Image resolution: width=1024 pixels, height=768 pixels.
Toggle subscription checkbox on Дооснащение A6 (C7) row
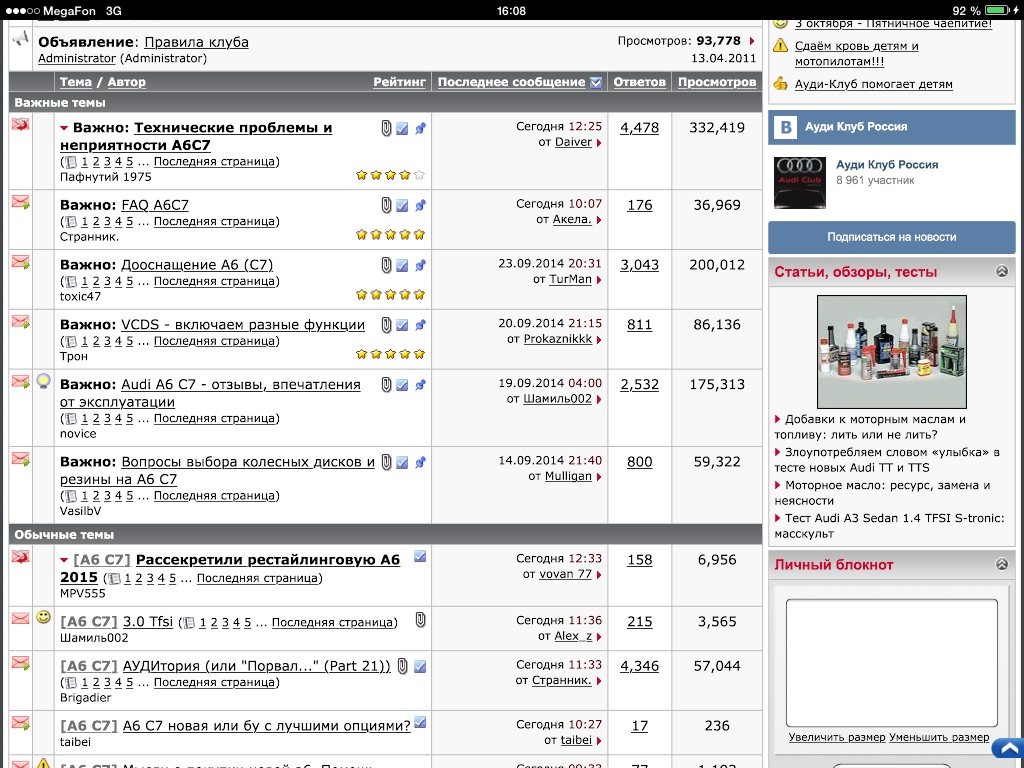(x=402, y=266)
